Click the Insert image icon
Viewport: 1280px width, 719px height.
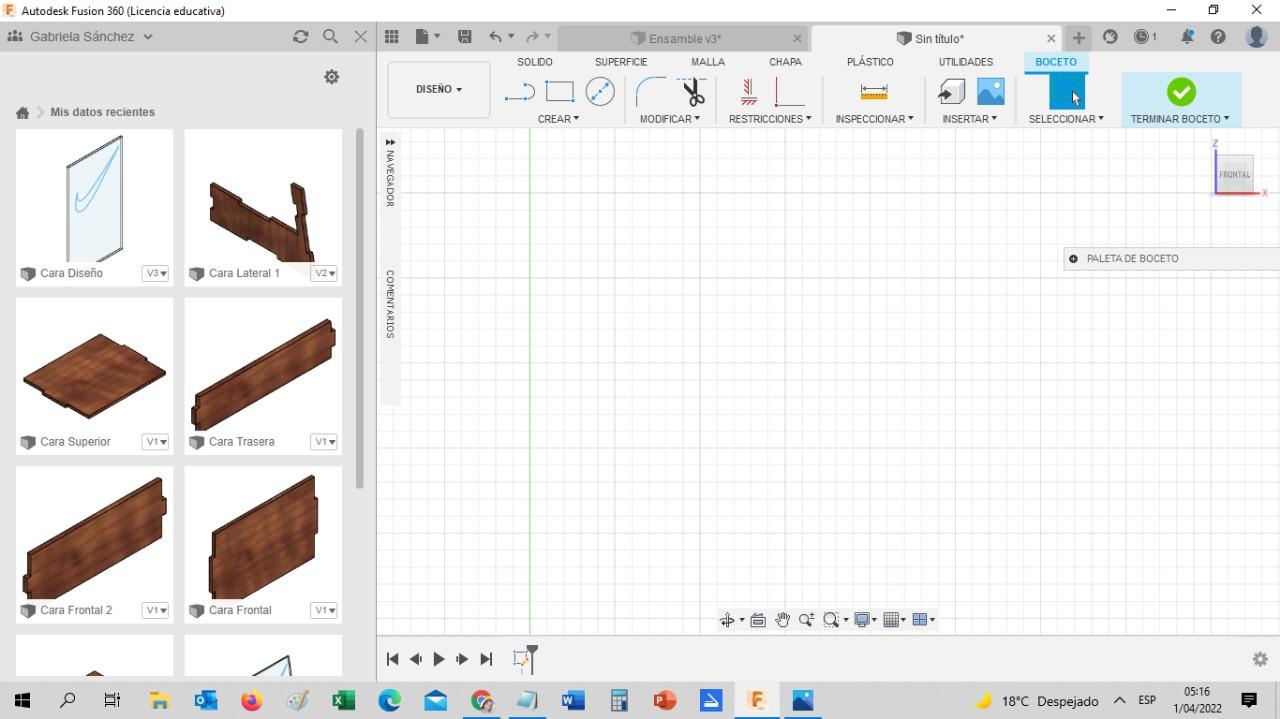pyautogui.click(x=990, y=92)
